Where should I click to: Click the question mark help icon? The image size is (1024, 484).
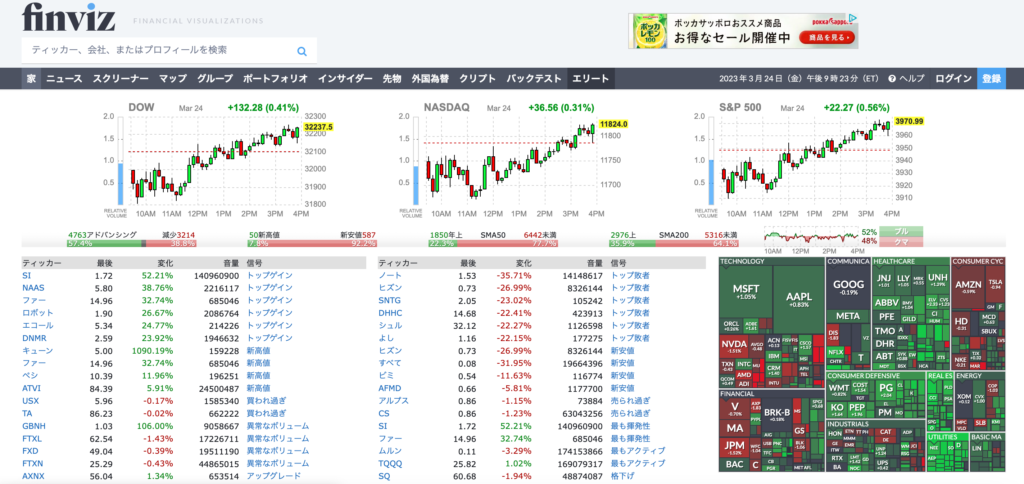[x=891, y=78]
